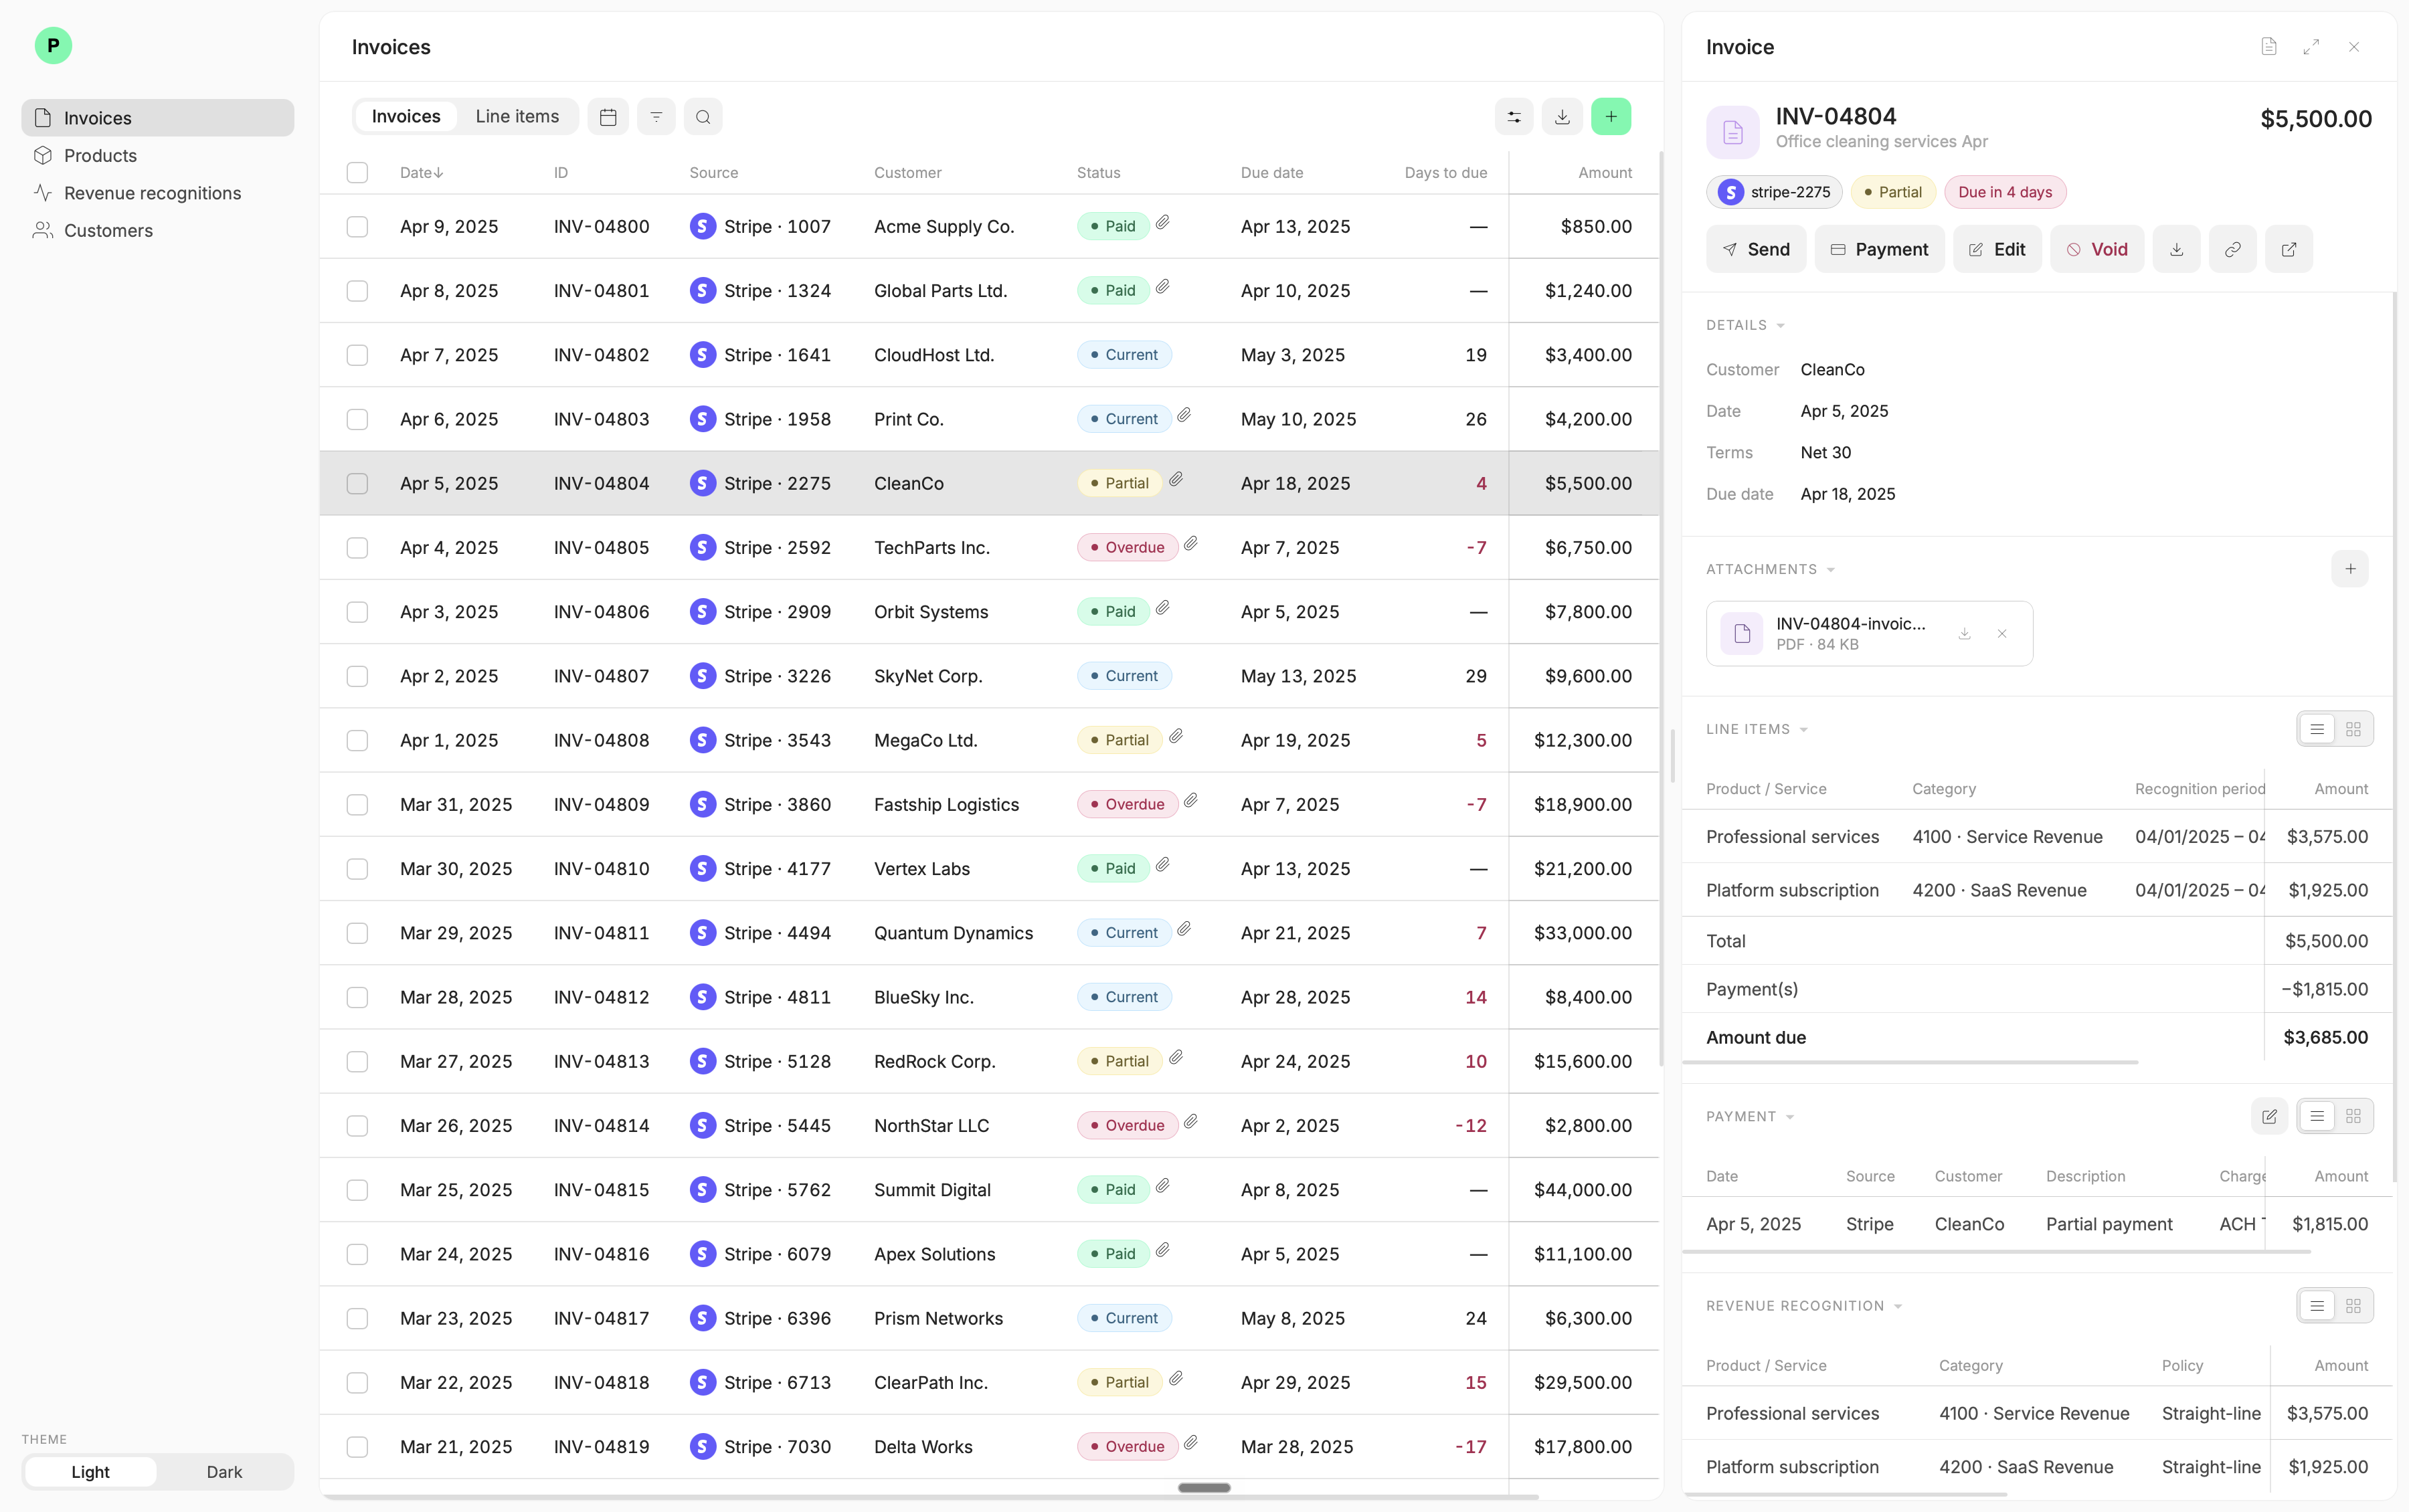Open document icon in Invoice header
This screenshot has height=1512, width=2409.
pos(2269,47)
